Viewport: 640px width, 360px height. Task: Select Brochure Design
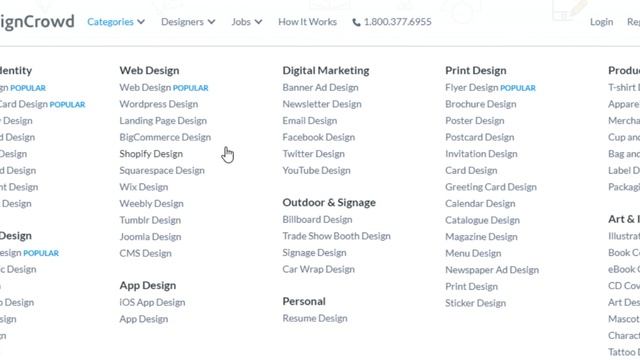point(481,104)
